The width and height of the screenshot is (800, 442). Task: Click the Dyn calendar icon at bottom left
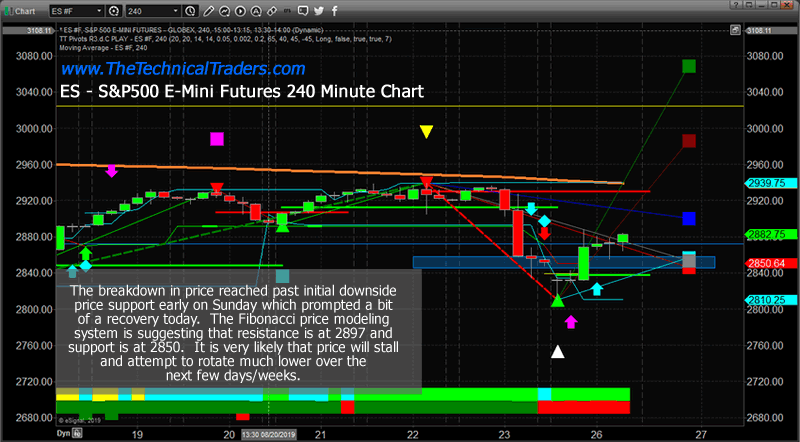coord(77,433)
